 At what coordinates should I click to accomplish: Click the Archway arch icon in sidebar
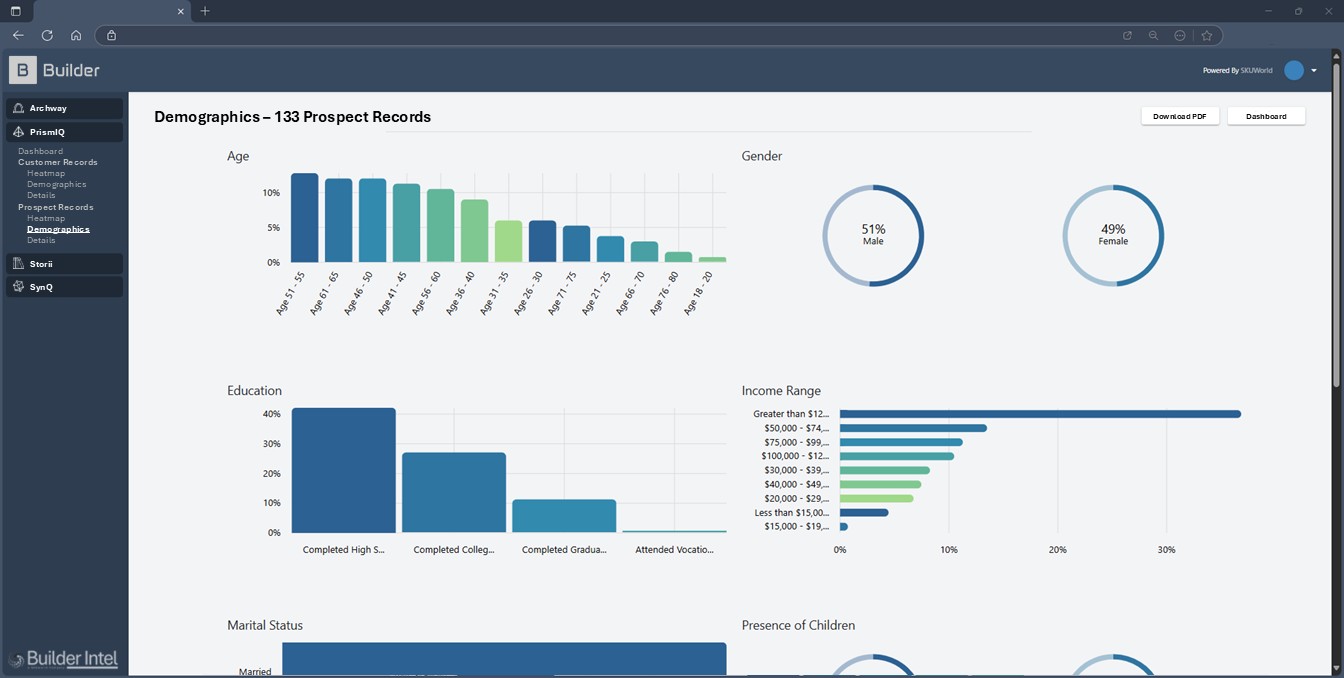pyautogui.click(x=18, y=108)
